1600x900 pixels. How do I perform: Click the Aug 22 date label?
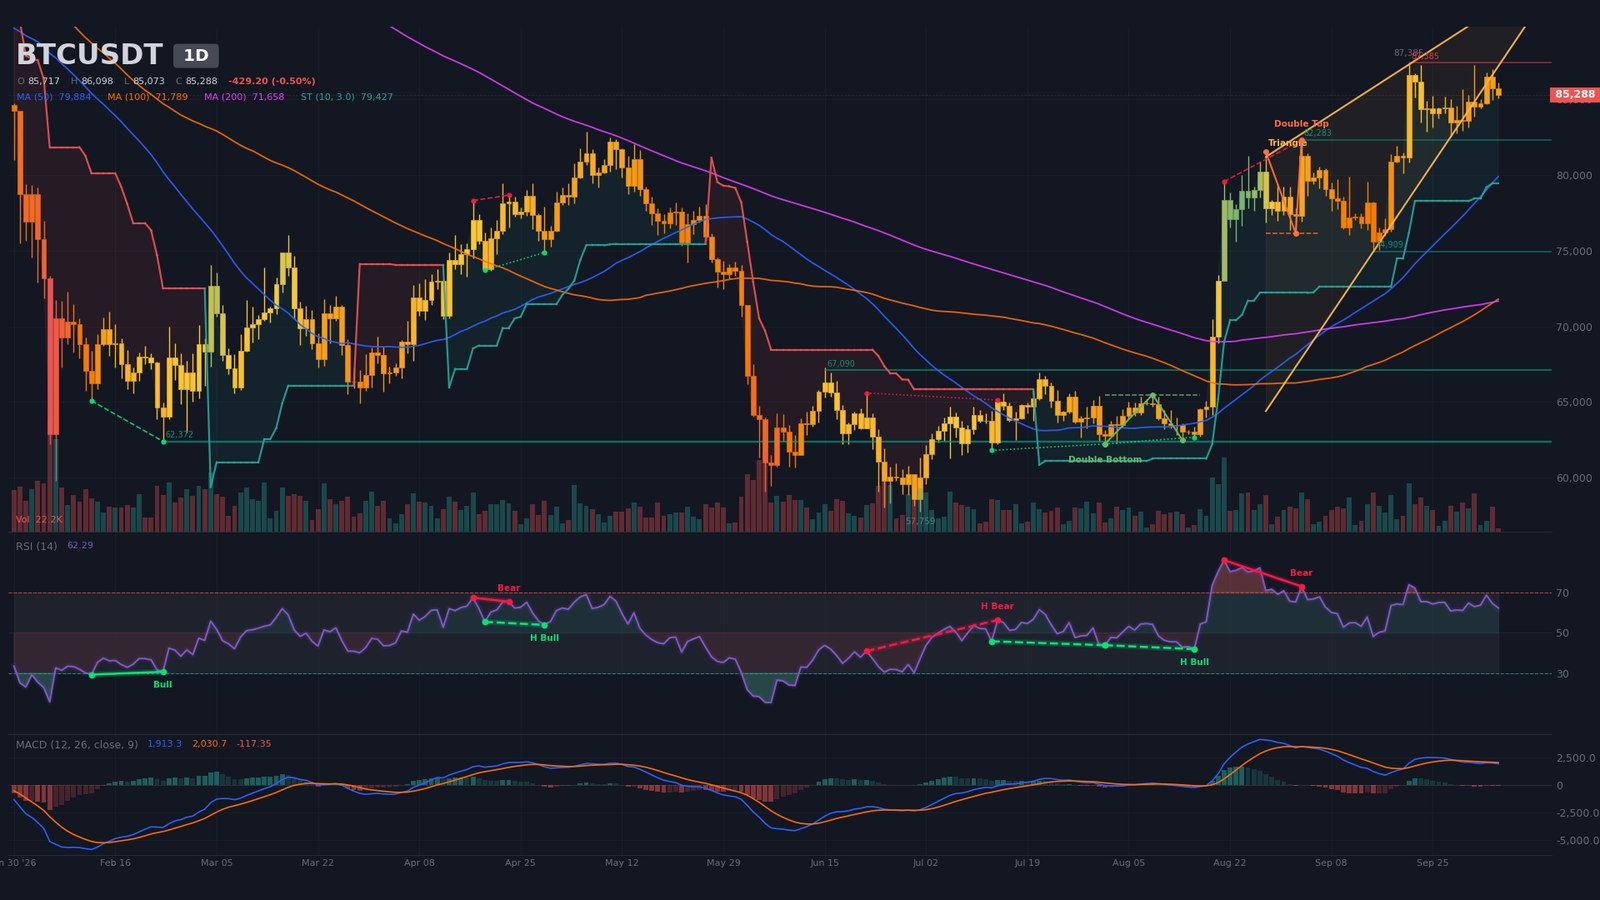tap(1229, 862)
